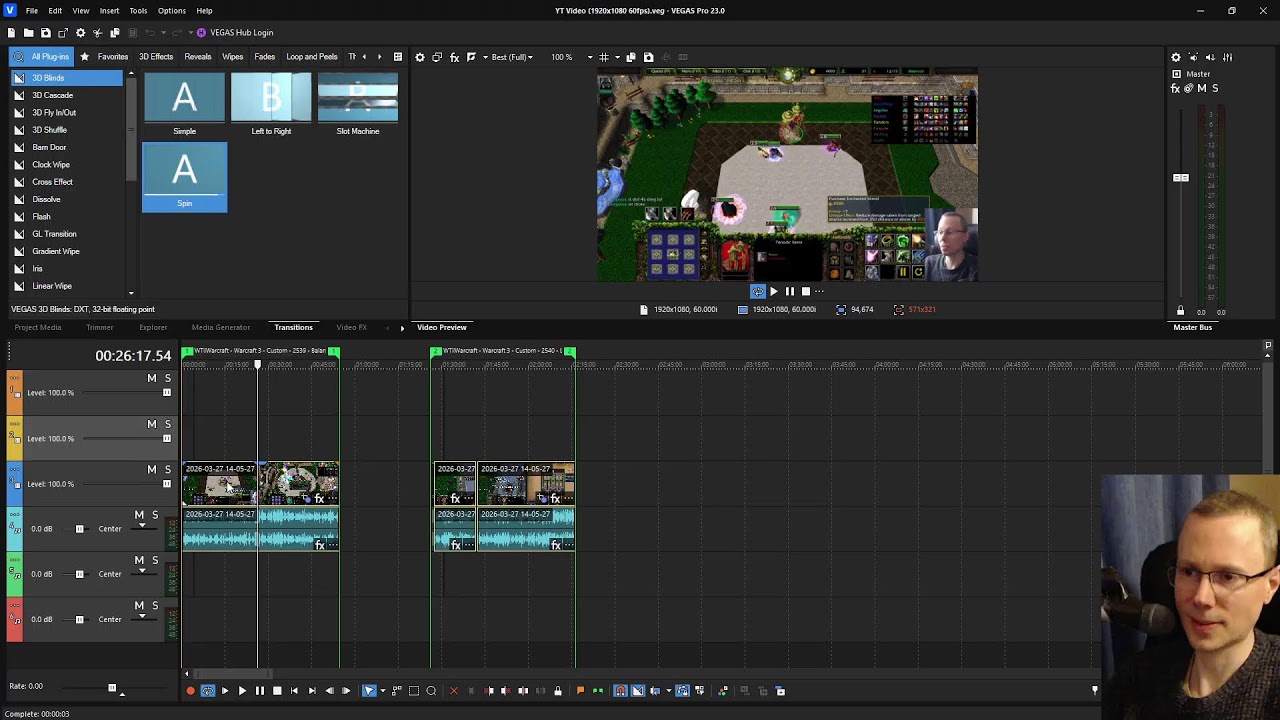Toggle Loop Playback in timeline transport

pyautogui.click(x=208, y=691)
